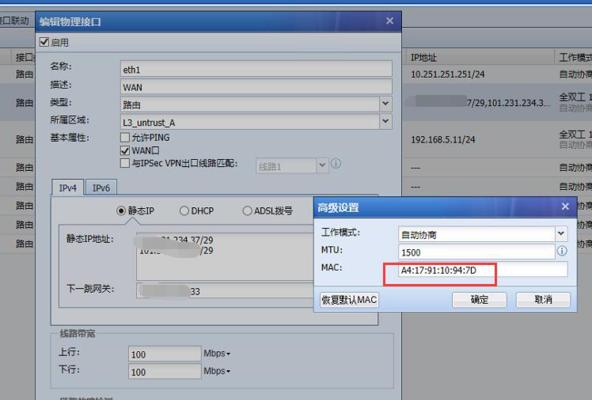
Task: Toggle the 启用 enable checkbox
Action: tap(44, 42)
